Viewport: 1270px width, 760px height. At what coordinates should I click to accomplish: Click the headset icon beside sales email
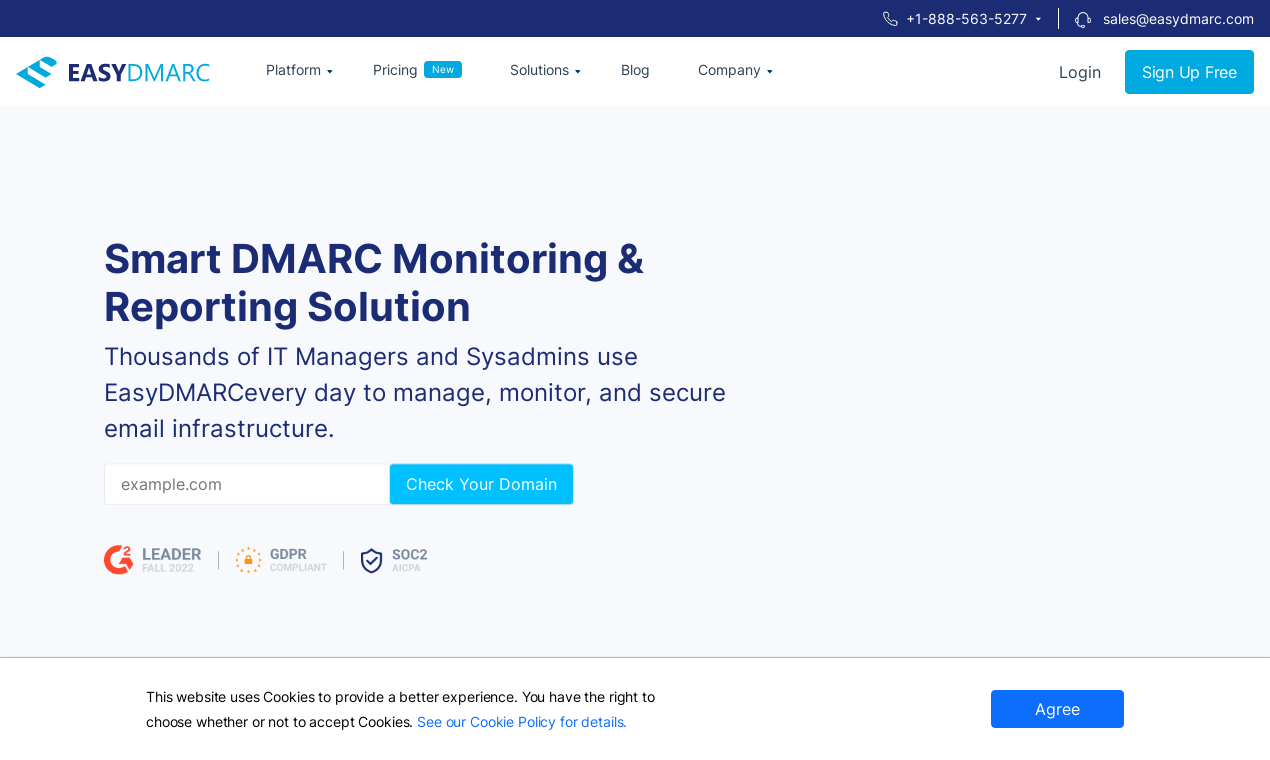1081,19
